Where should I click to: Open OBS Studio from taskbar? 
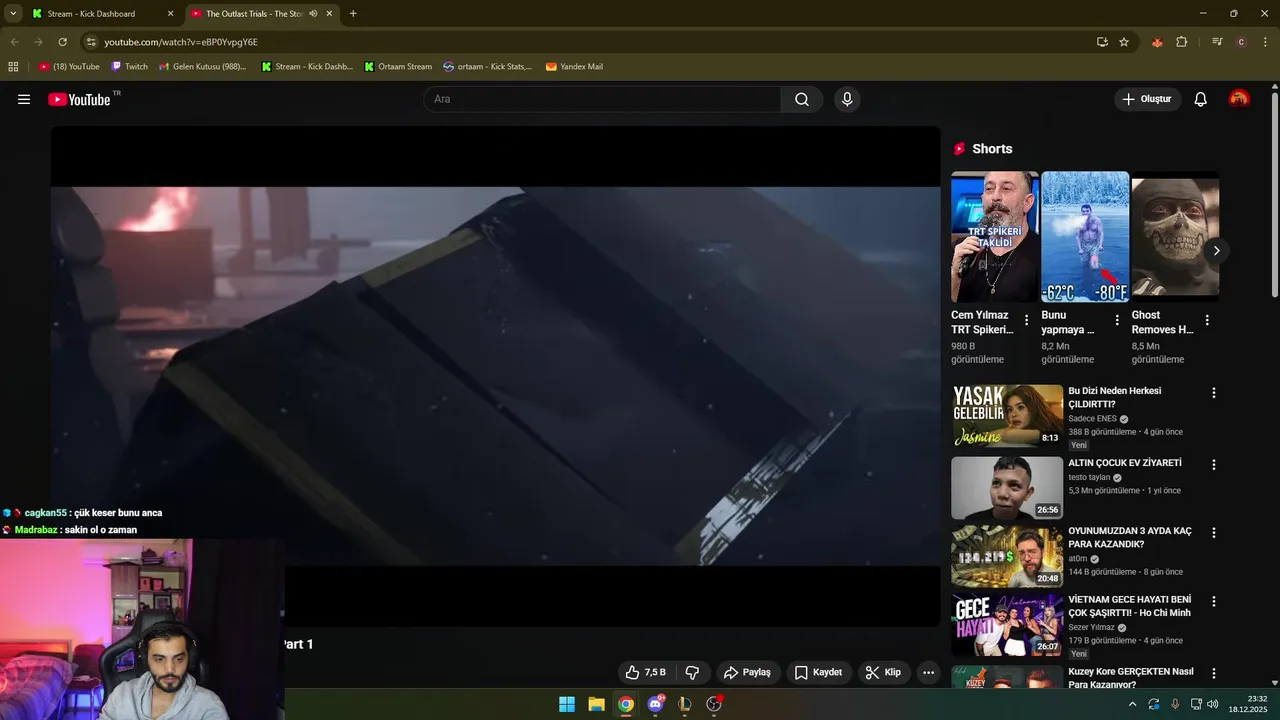pyautogui.click(x=714, y=704)
